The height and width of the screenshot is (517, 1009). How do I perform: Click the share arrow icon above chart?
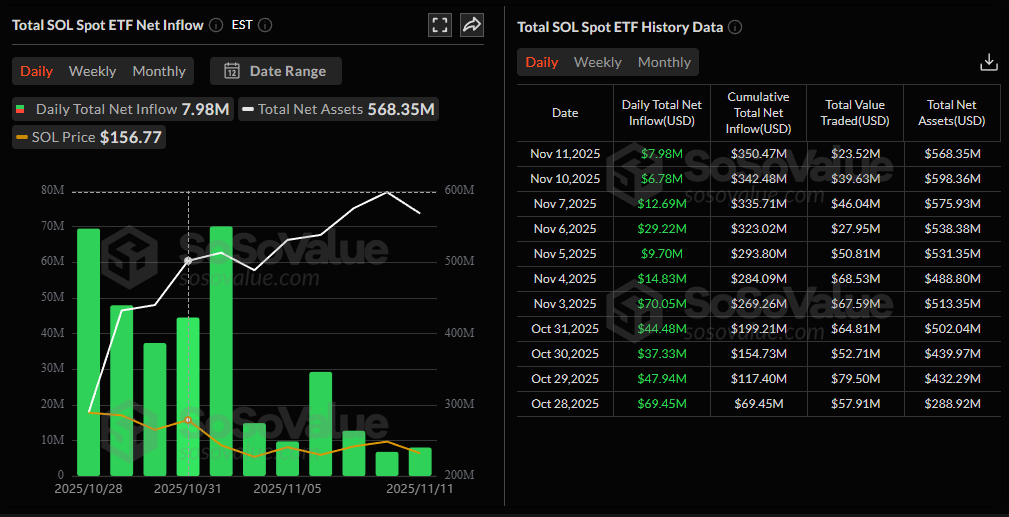(x=472, y=25)
